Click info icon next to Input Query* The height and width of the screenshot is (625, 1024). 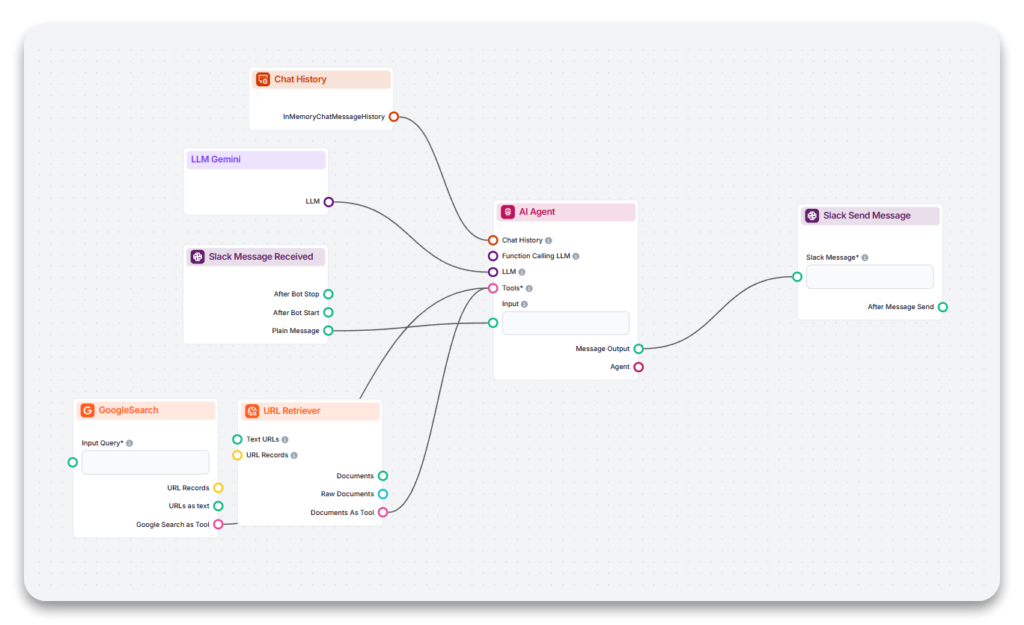tap(130, 443)
